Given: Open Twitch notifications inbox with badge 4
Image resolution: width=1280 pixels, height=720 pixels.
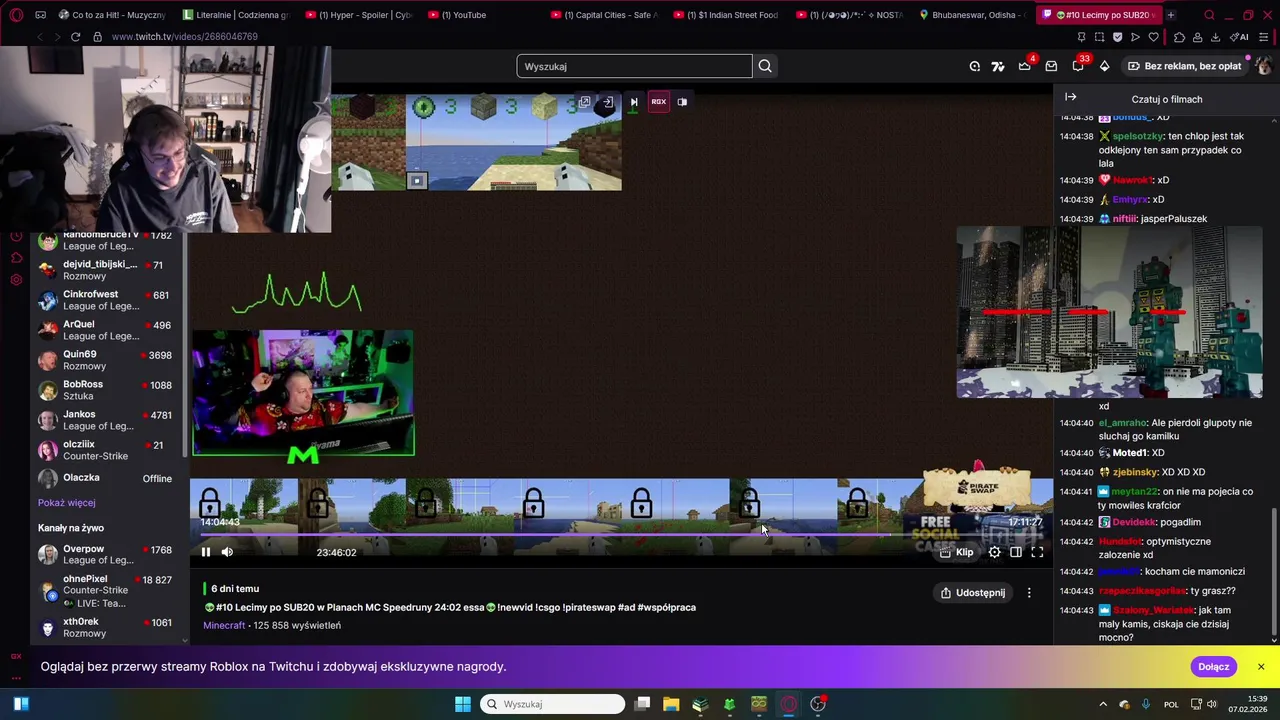Looking at the screenshot, I should pyautogui.click(x=1025, y=66).
